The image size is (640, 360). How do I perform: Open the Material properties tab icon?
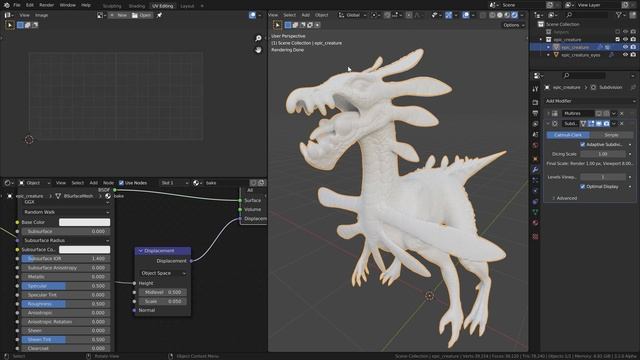[535, 222]
